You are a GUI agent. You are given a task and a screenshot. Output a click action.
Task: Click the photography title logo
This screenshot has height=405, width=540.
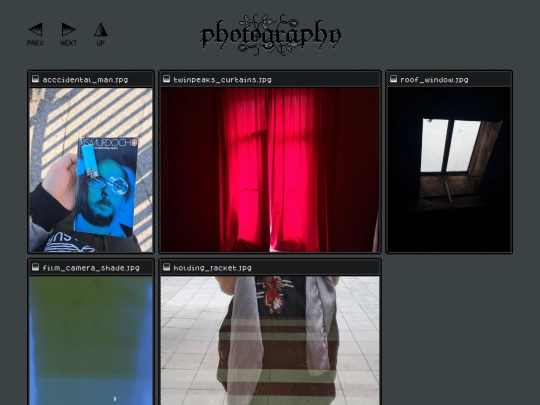(x=271, y=35)
